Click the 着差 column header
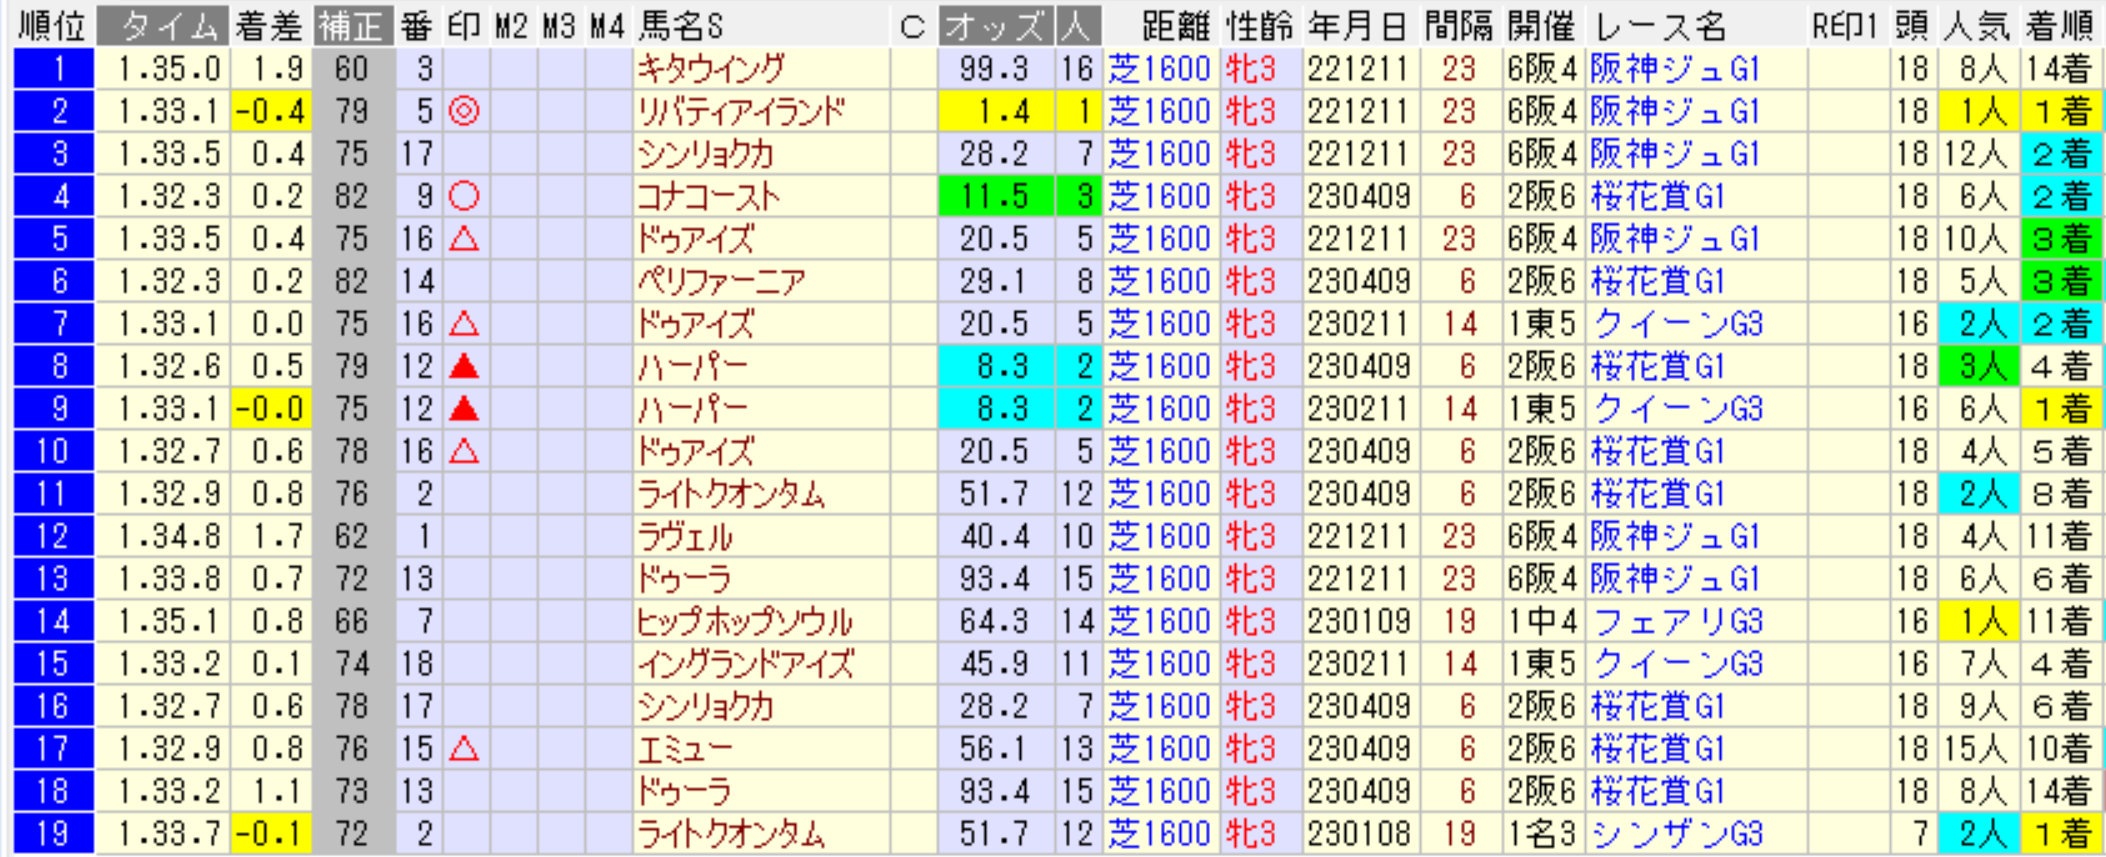The height and width of the screenshot is (857, 2106). (x=271, y=26)
